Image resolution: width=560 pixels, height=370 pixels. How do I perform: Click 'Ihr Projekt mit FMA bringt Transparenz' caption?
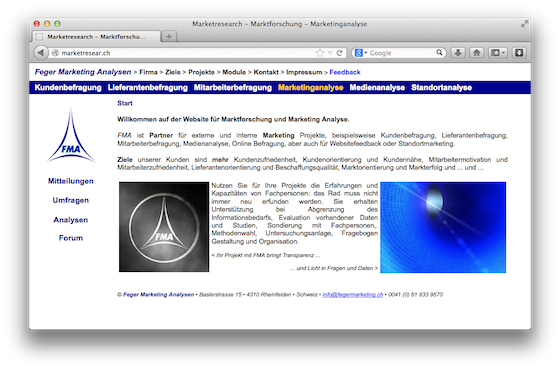265,255
